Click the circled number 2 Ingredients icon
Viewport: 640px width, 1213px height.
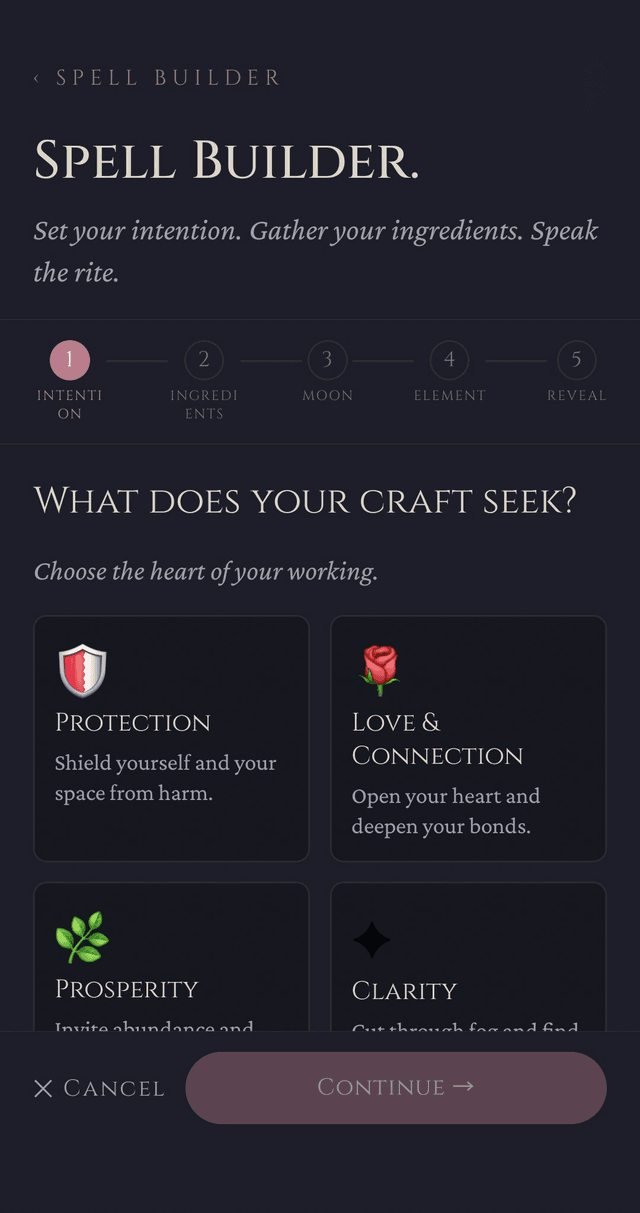pos(204,361)
